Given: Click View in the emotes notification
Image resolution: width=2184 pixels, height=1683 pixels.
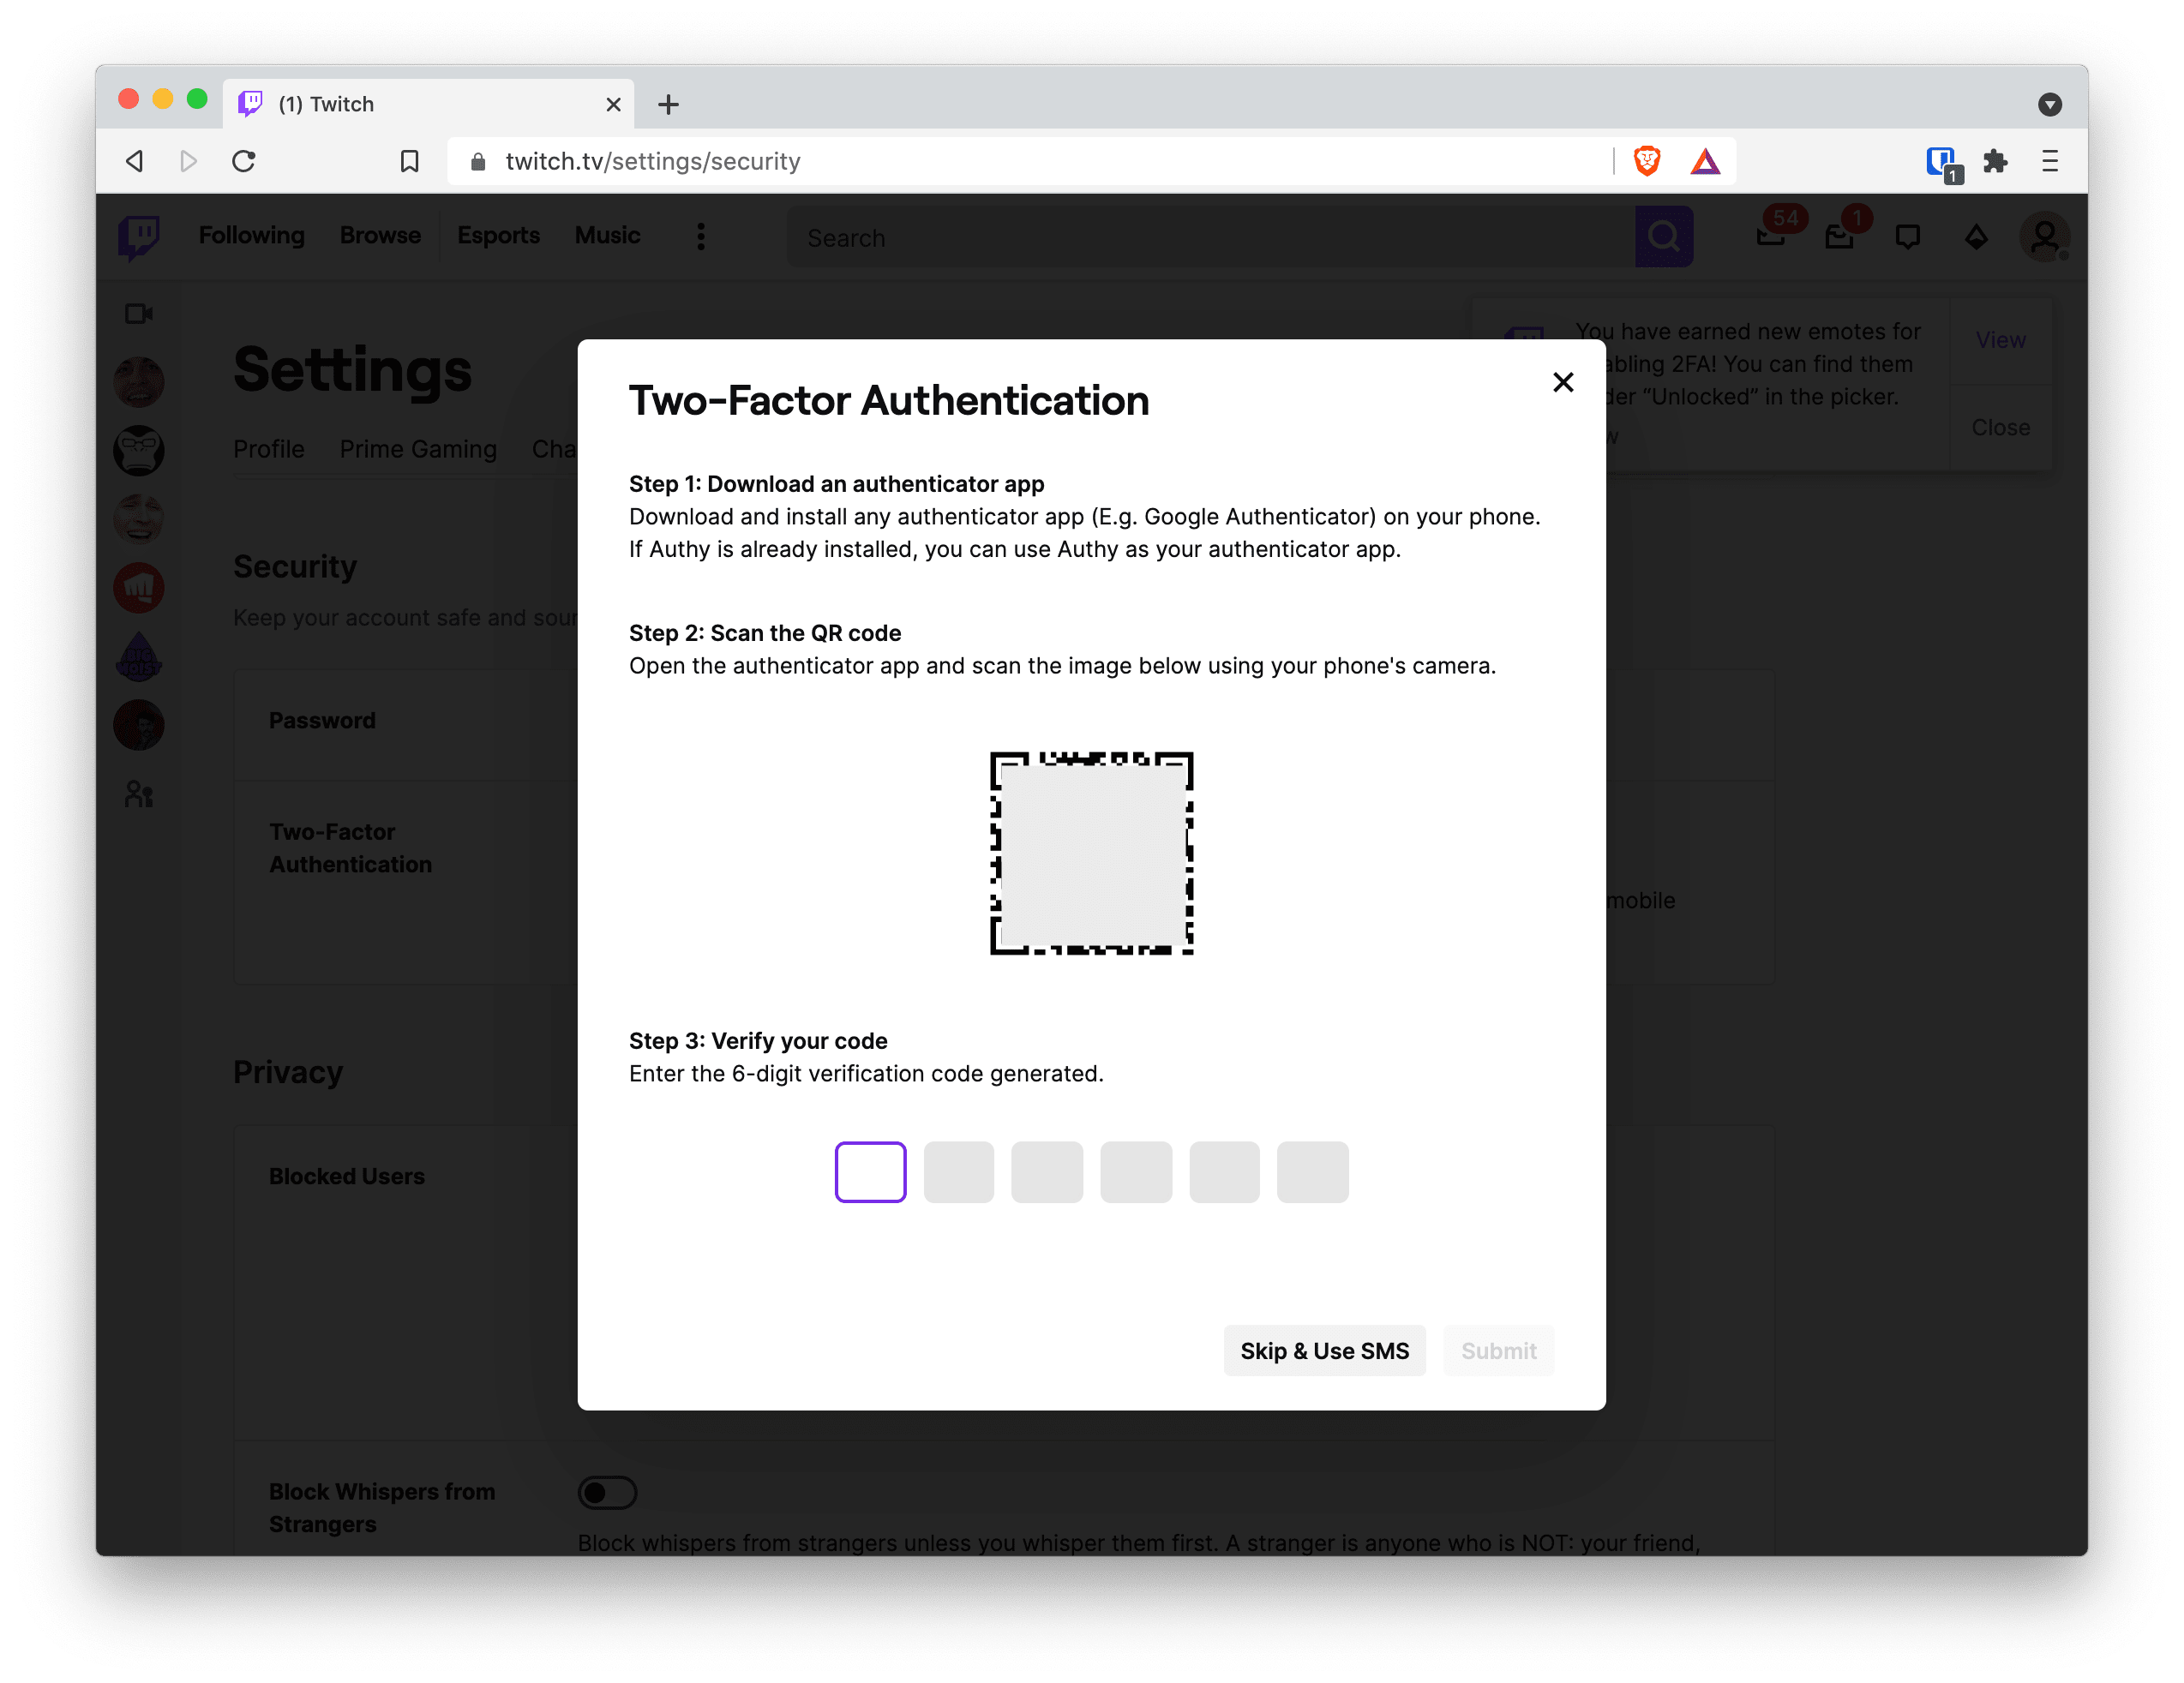Looking at the screenshot, I should [2000, 340].
